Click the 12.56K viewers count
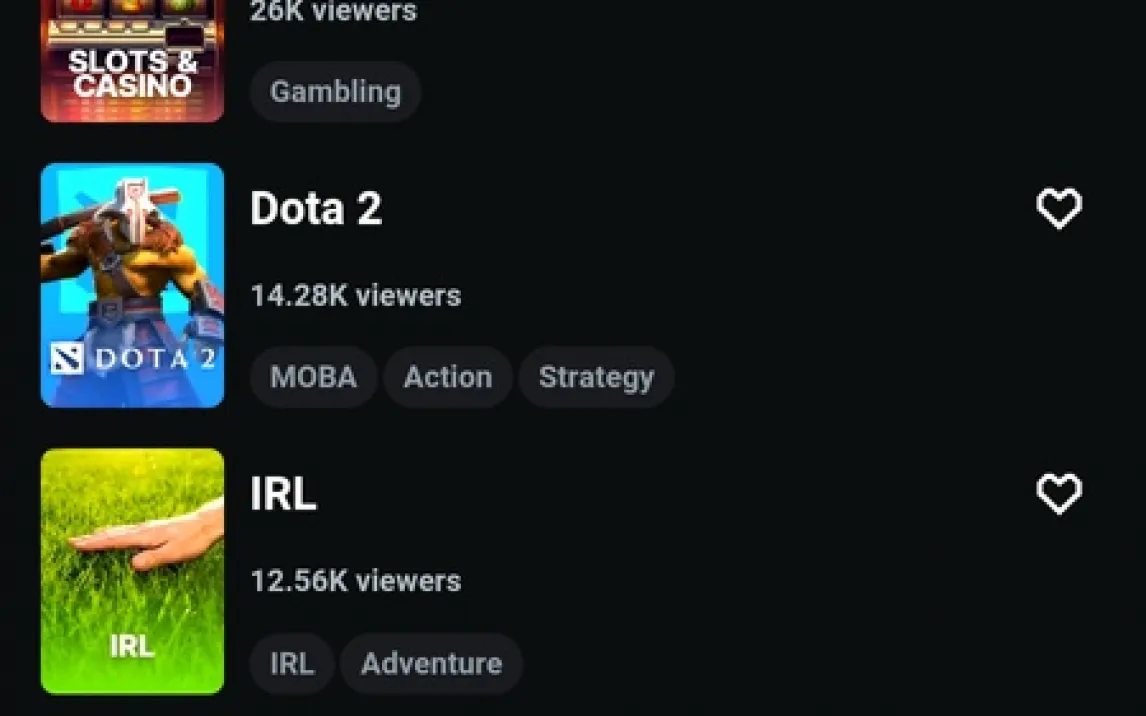This screenshot has height=716, width=1146. coord(356,581)
